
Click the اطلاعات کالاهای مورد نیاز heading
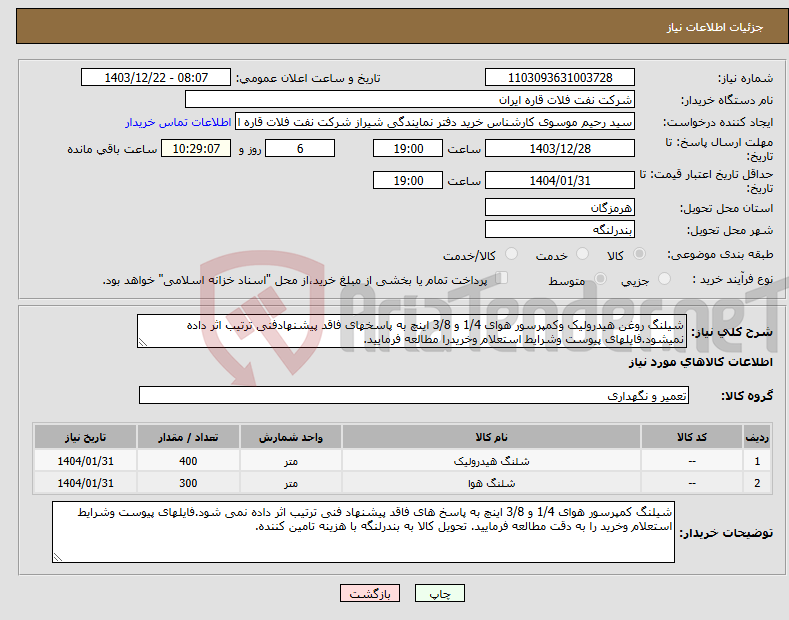click(x=700, y=362)
